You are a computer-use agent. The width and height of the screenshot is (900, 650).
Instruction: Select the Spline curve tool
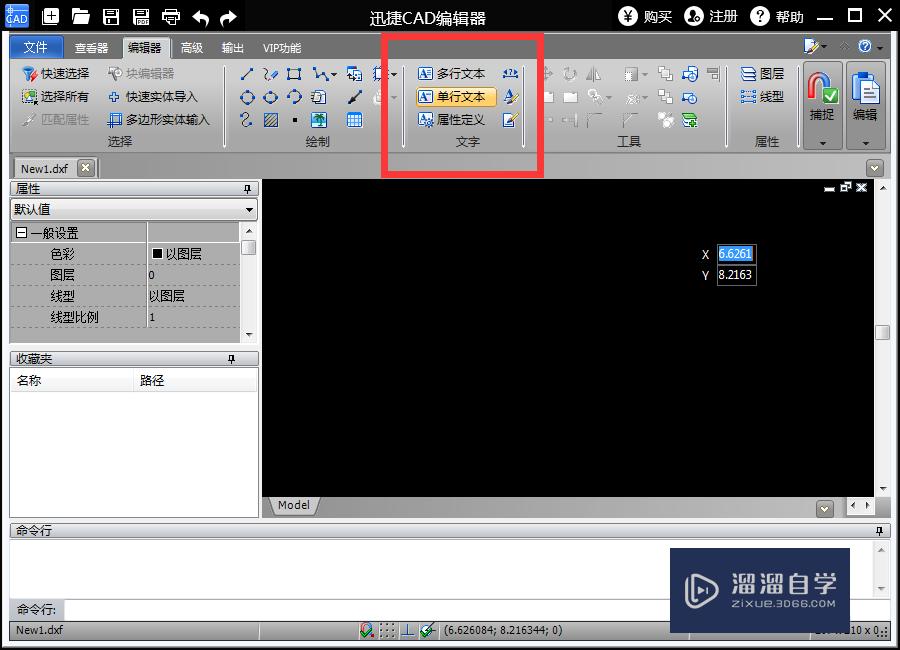[x=247, y=120]
